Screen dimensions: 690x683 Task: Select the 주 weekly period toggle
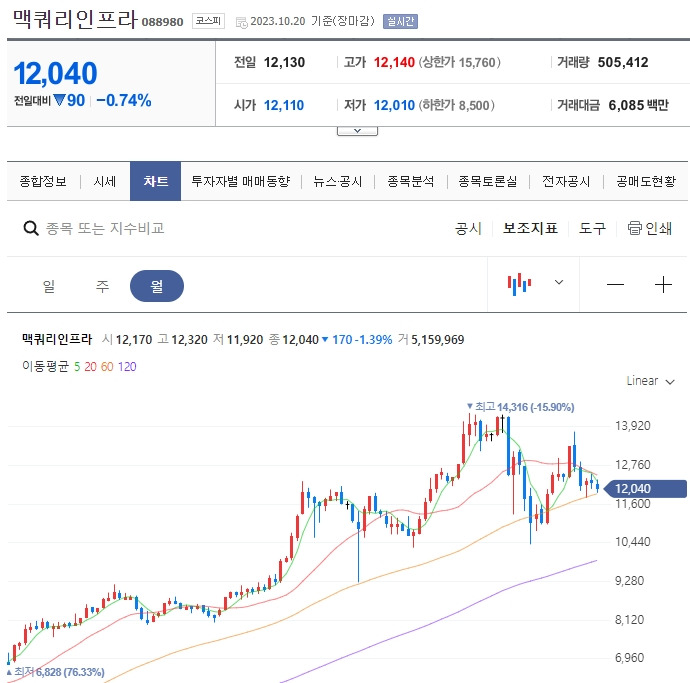coord(102,286)
